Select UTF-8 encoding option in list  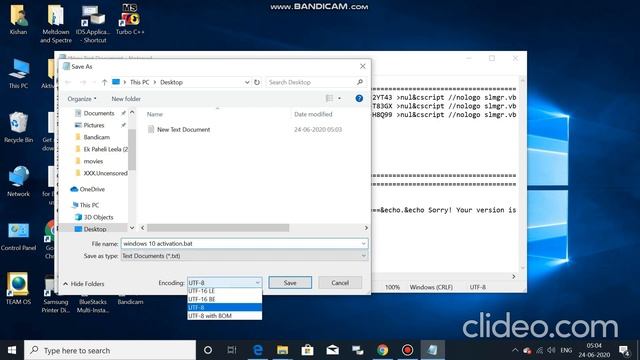(x=224, y=307)
